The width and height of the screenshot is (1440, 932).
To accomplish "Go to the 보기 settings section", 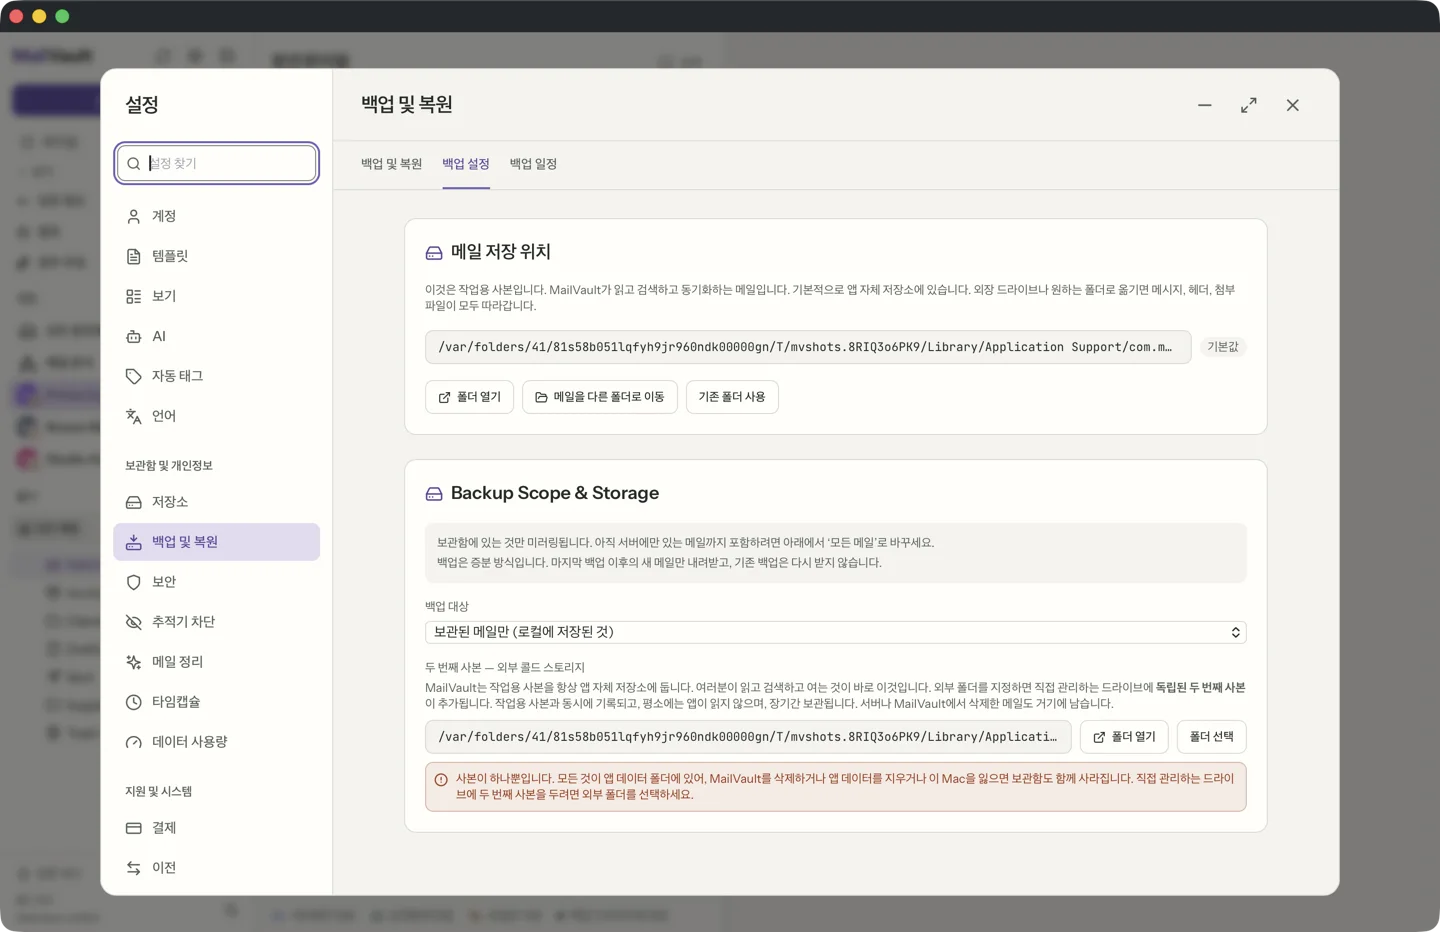I will (216, 296).
